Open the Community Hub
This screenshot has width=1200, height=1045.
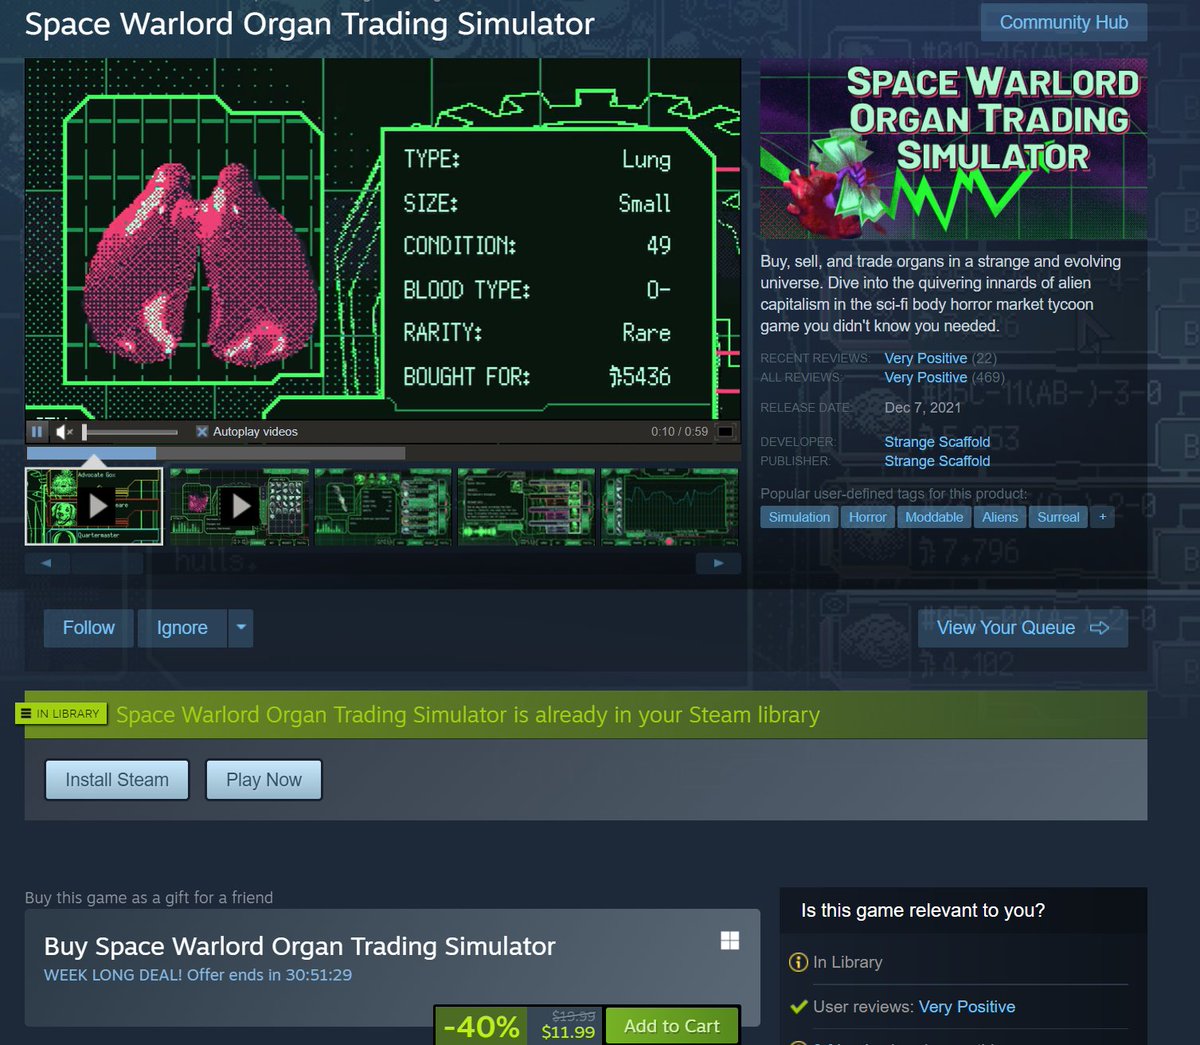coord(1064,22)
